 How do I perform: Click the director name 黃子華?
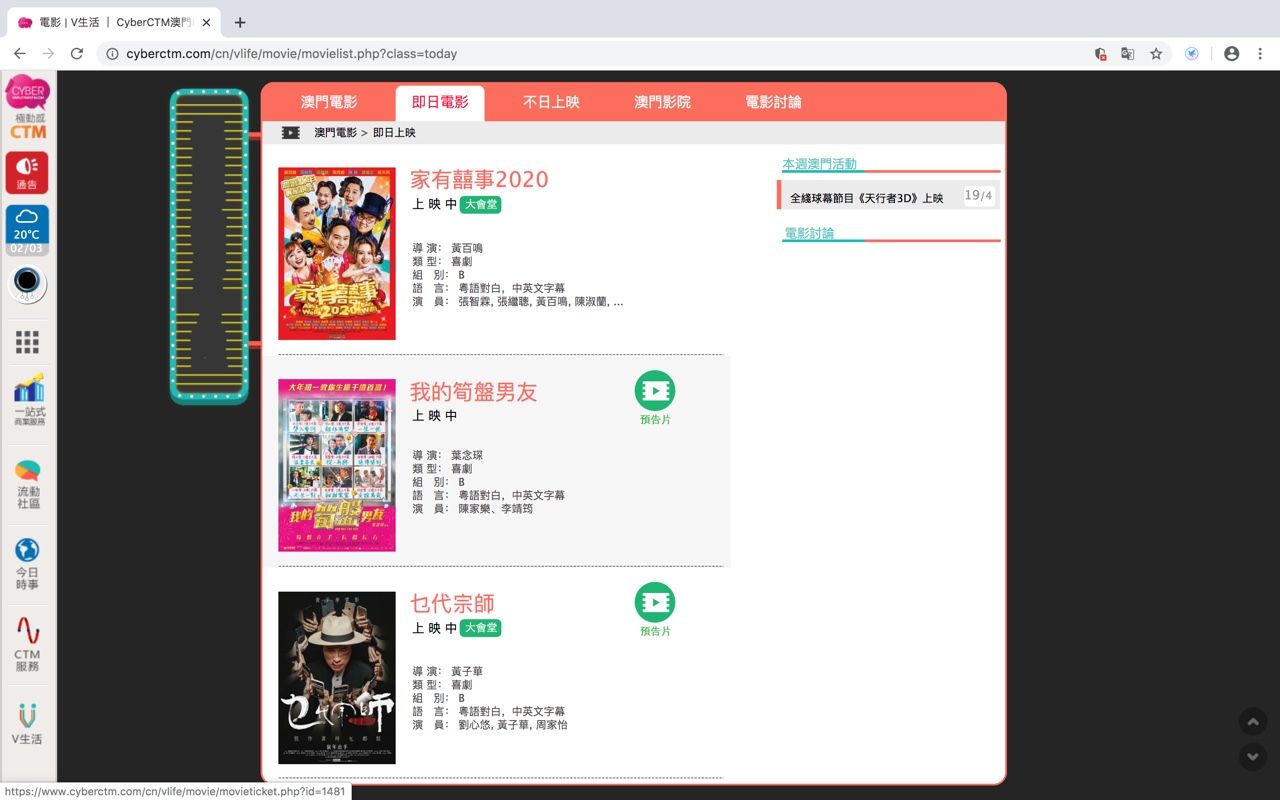467,671
